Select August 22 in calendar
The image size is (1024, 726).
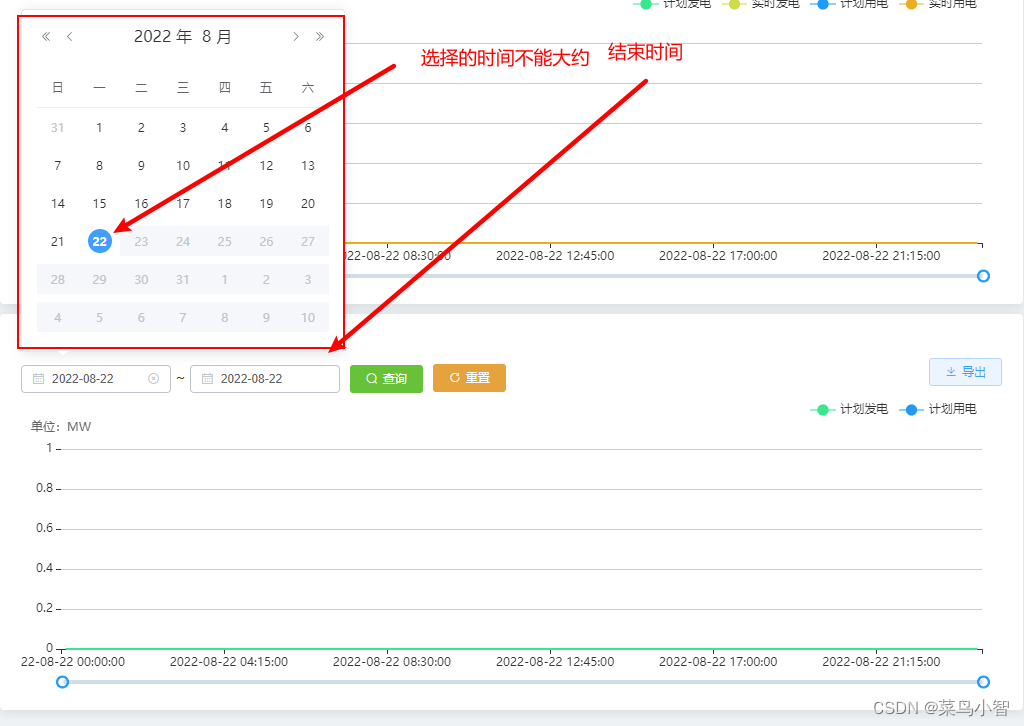99,241
